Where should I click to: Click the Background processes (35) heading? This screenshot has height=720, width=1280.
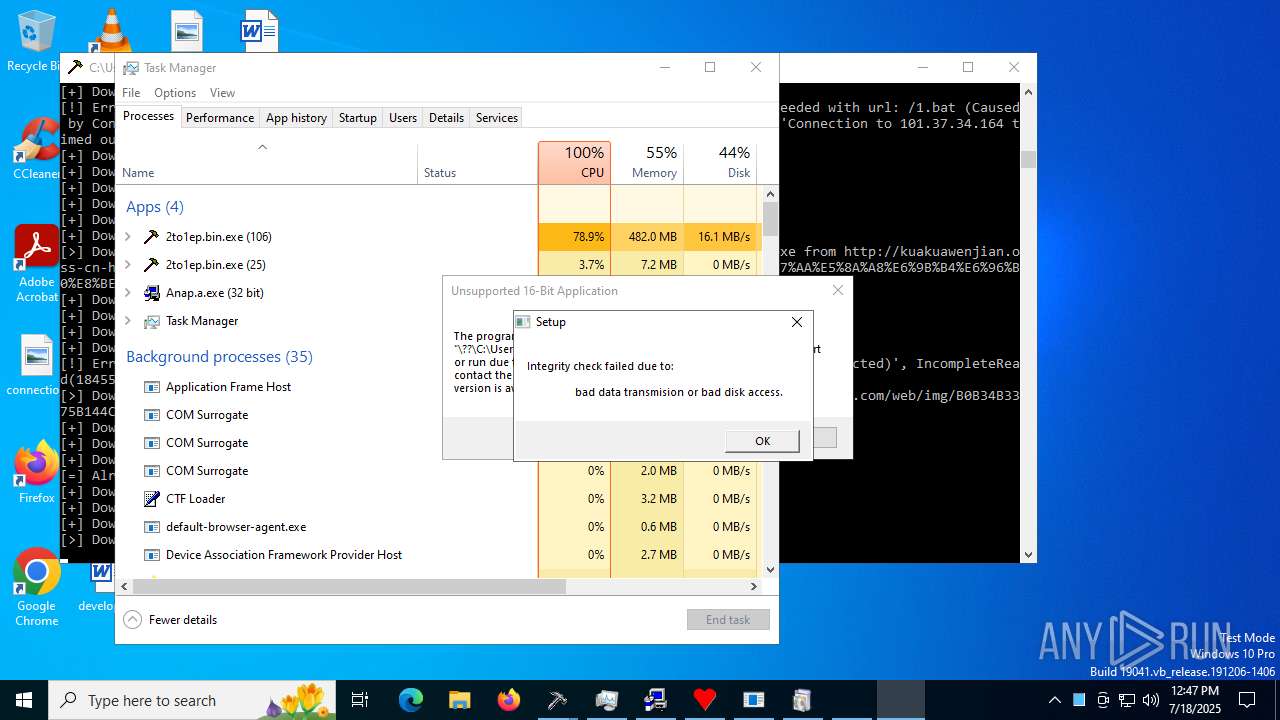coord(219,357)
